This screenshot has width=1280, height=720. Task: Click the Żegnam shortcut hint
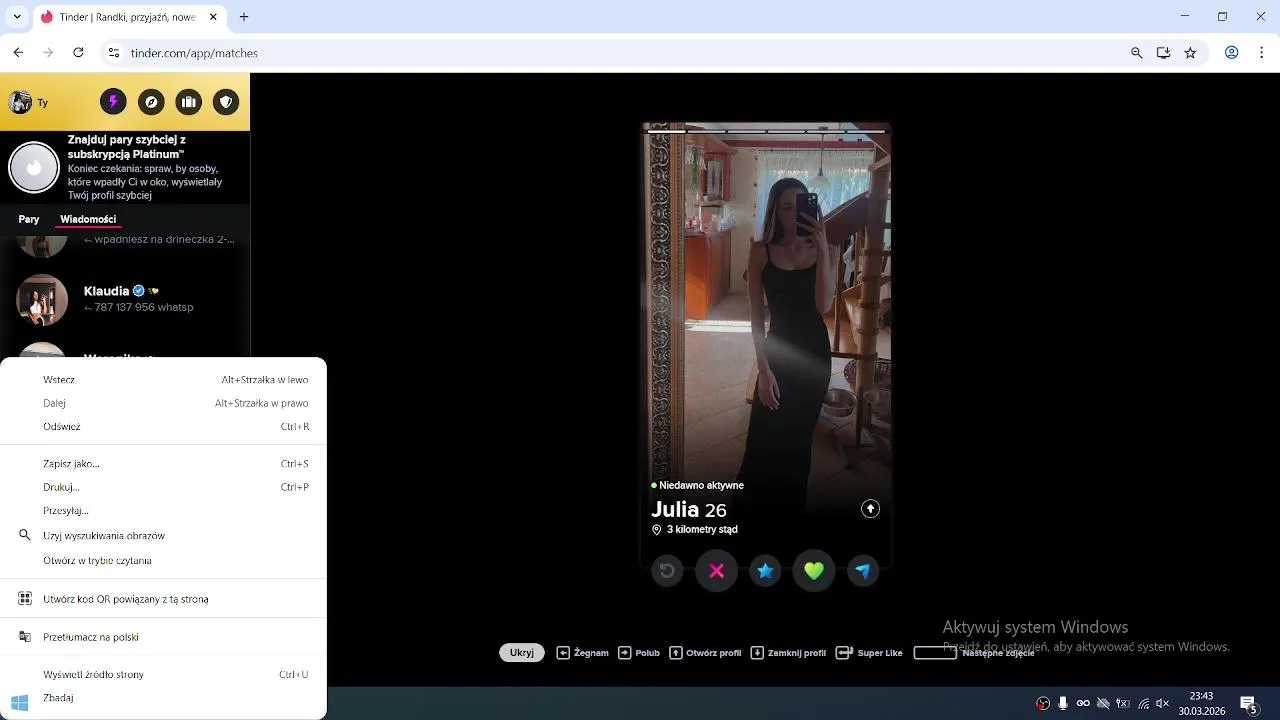582,653
